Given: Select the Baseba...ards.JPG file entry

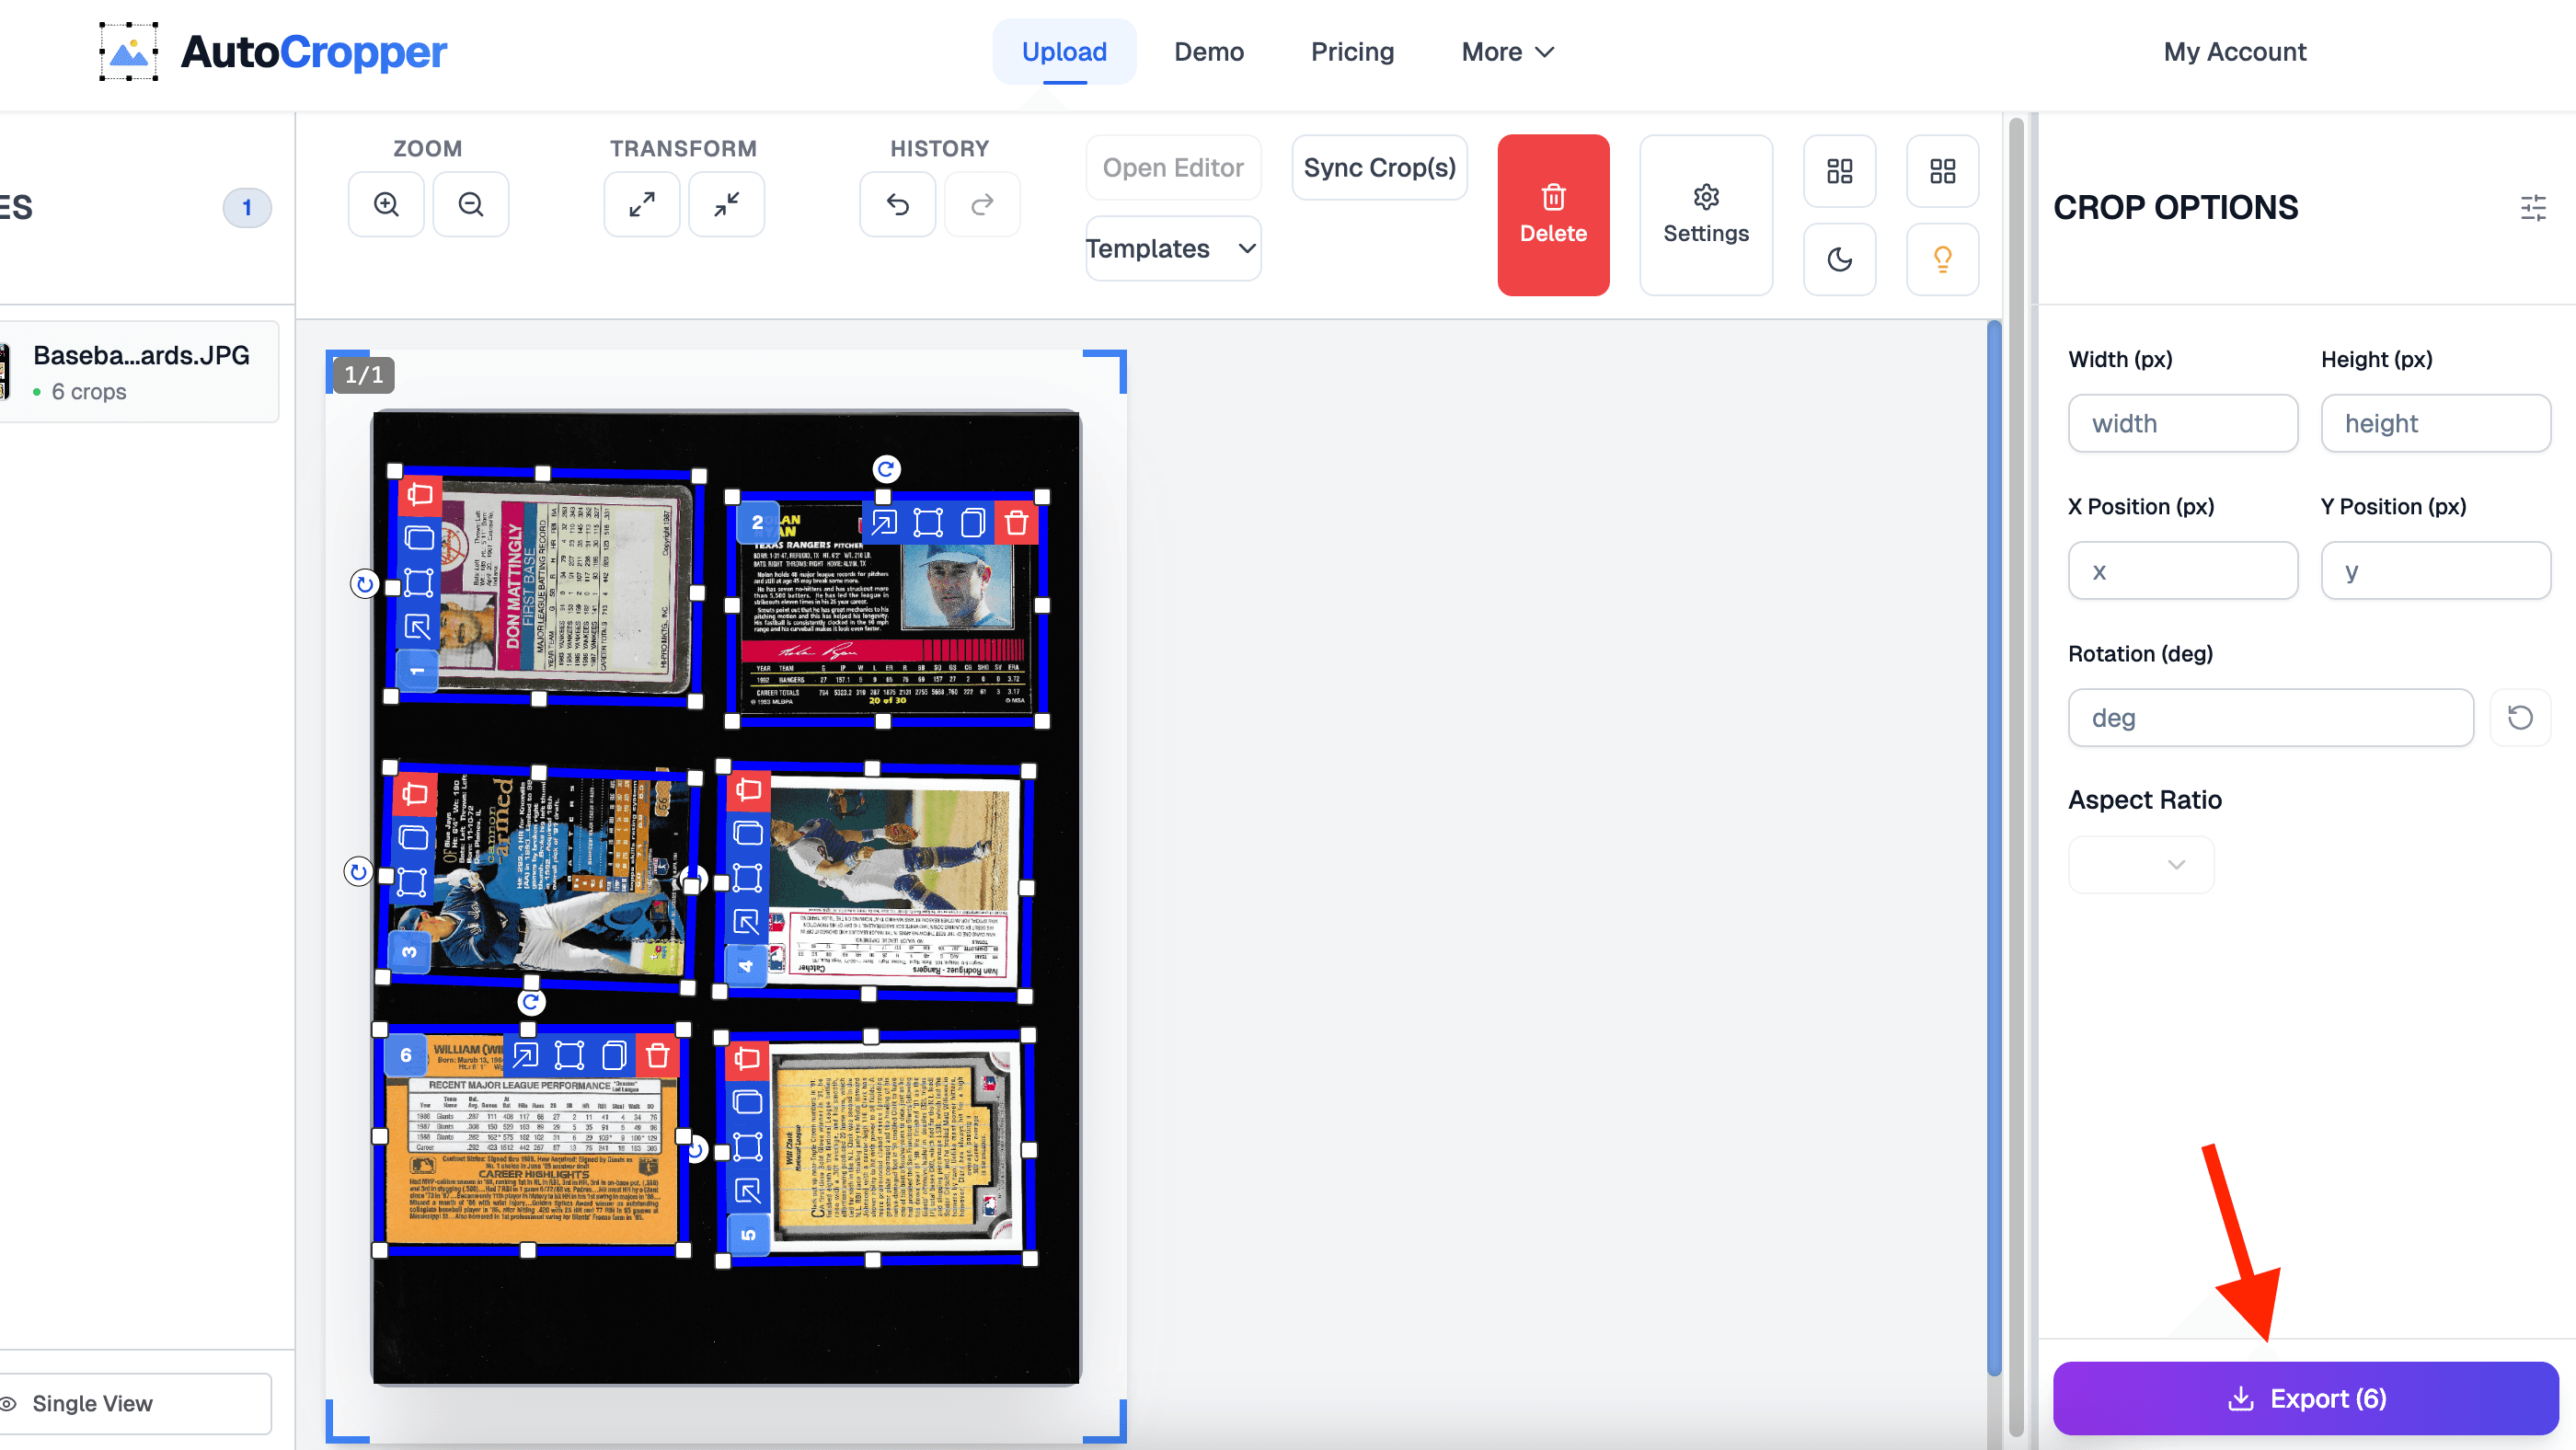Looking at the screenshot, I should point(139,372).
